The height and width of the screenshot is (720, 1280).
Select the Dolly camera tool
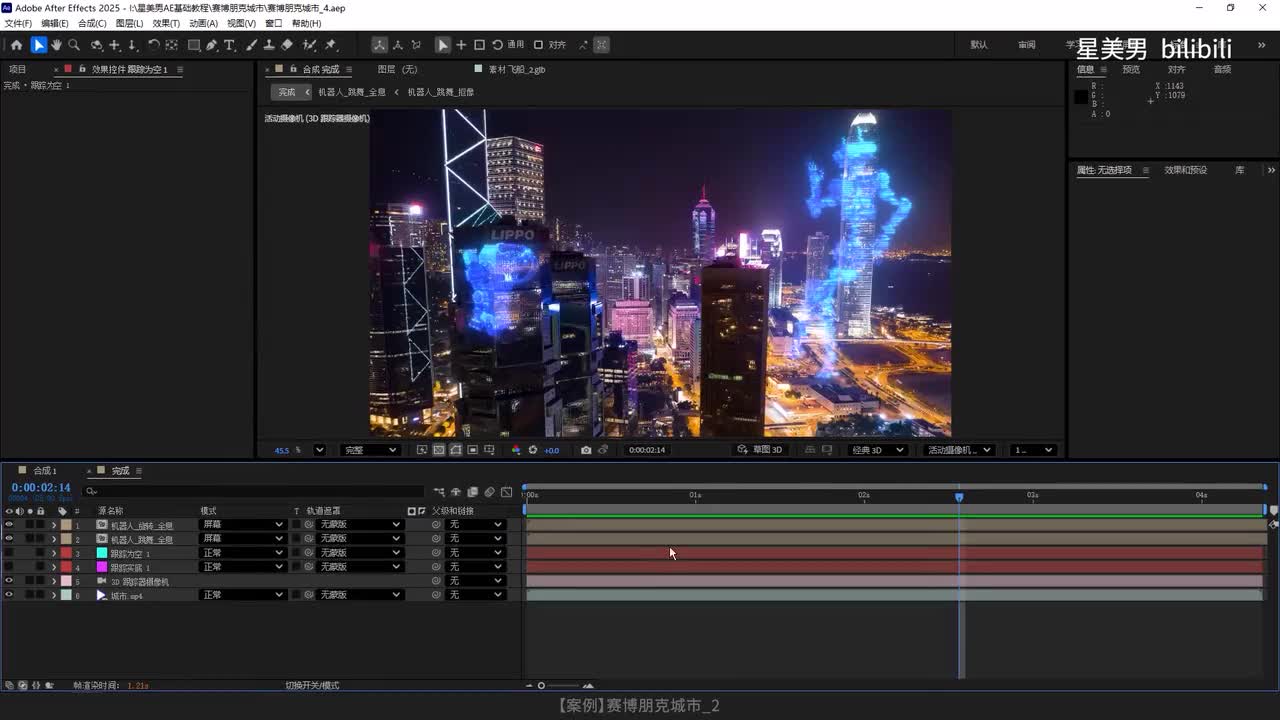click(x=132, y=45)
